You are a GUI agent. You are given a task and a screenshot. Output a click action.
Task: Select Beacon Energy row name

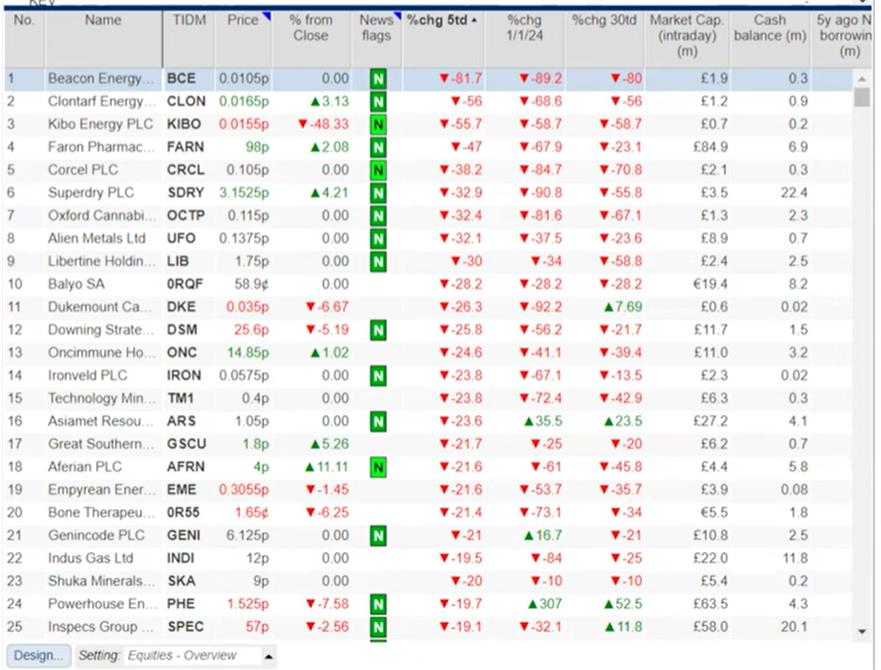click(x=101, y=79)
